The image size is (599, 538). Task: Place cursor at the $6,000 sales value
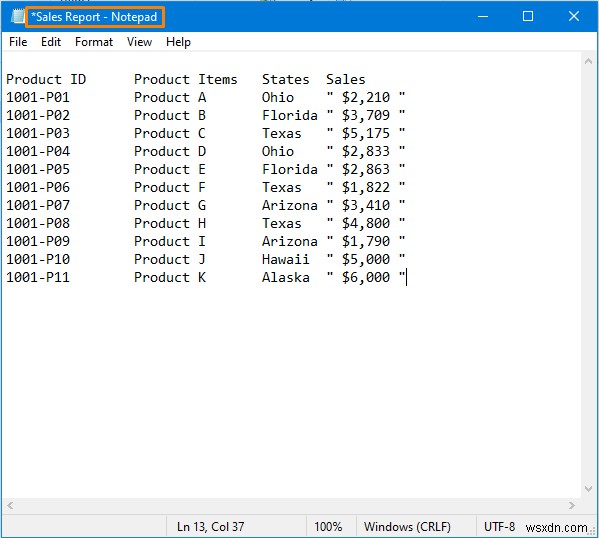366,277
